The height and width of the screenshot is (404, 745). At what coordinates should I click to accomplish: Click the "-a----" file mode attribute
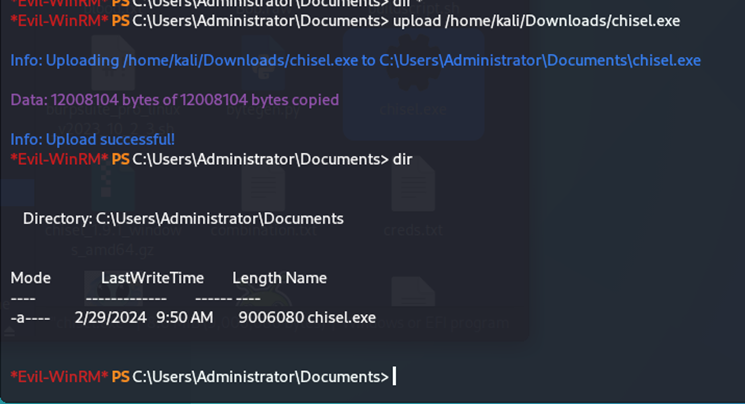(30, 317)
